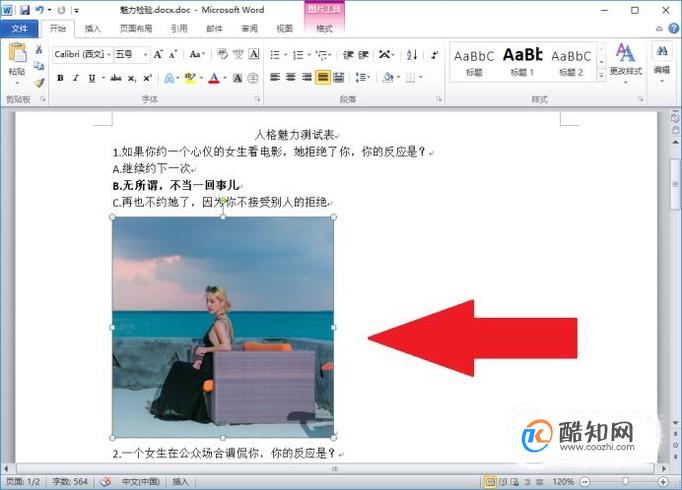682x490 pixels.
Task: Switch to the Picture Tools Format (格式) tab
Action: (x=324, y=29)
